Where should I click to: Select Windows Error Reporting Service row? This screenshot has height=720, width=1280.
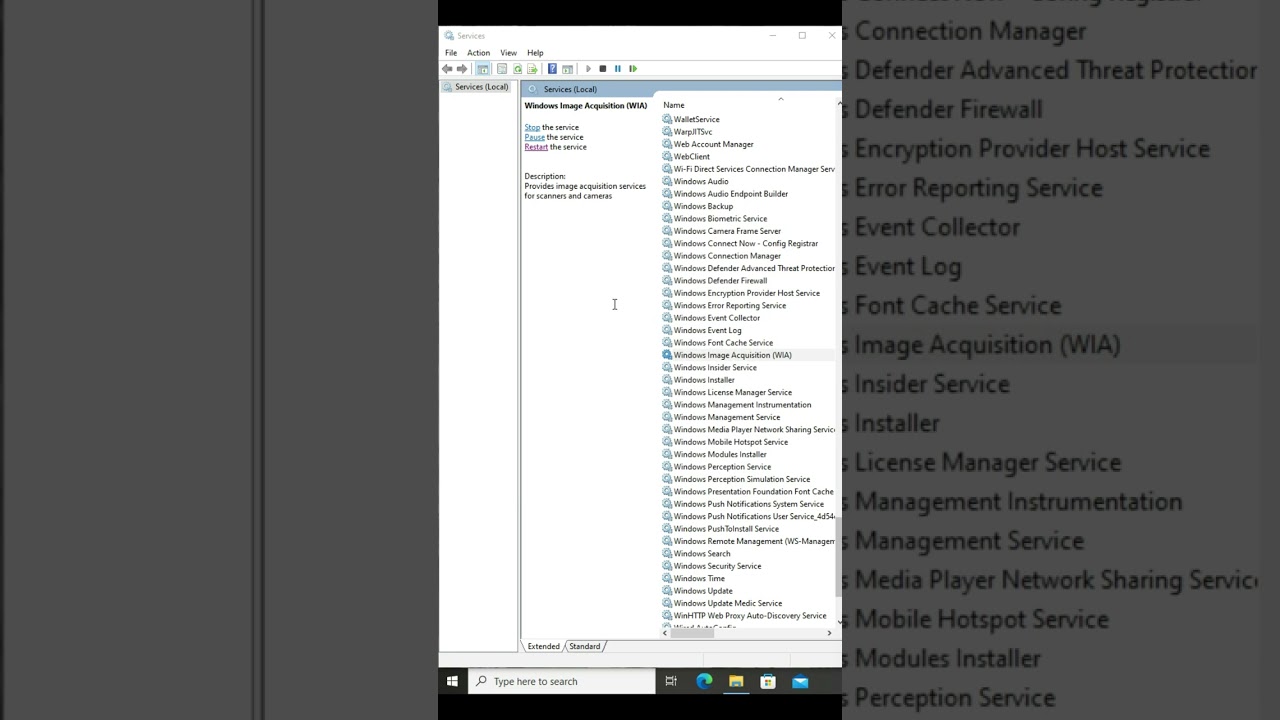[x=729, y=306]
